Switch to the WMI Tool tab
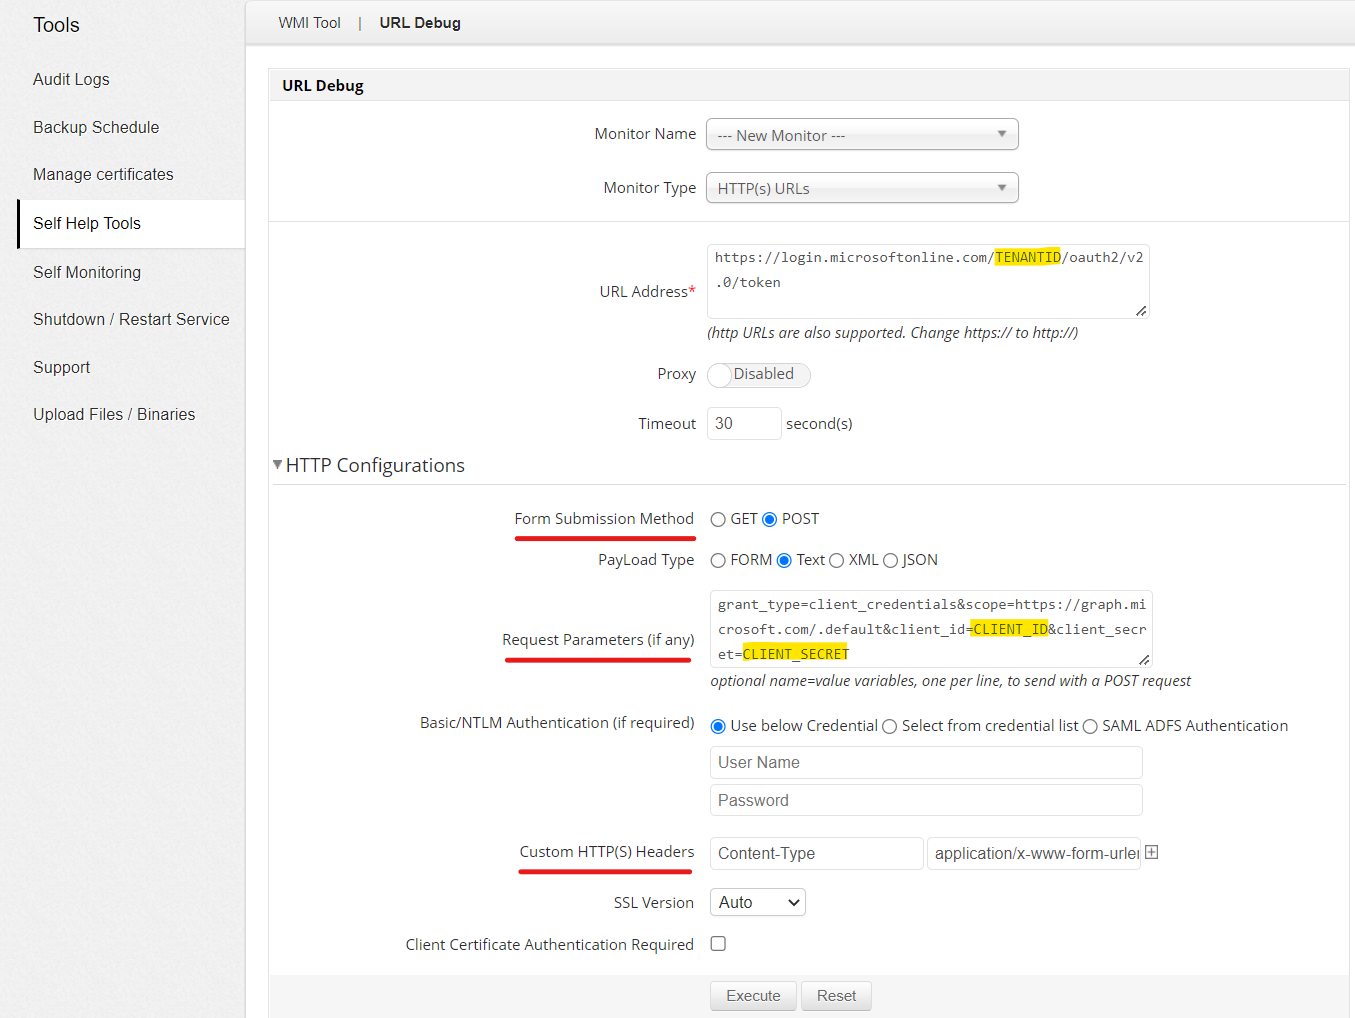The width and height of the screenshot is (1355, 1018). (309, 23)
